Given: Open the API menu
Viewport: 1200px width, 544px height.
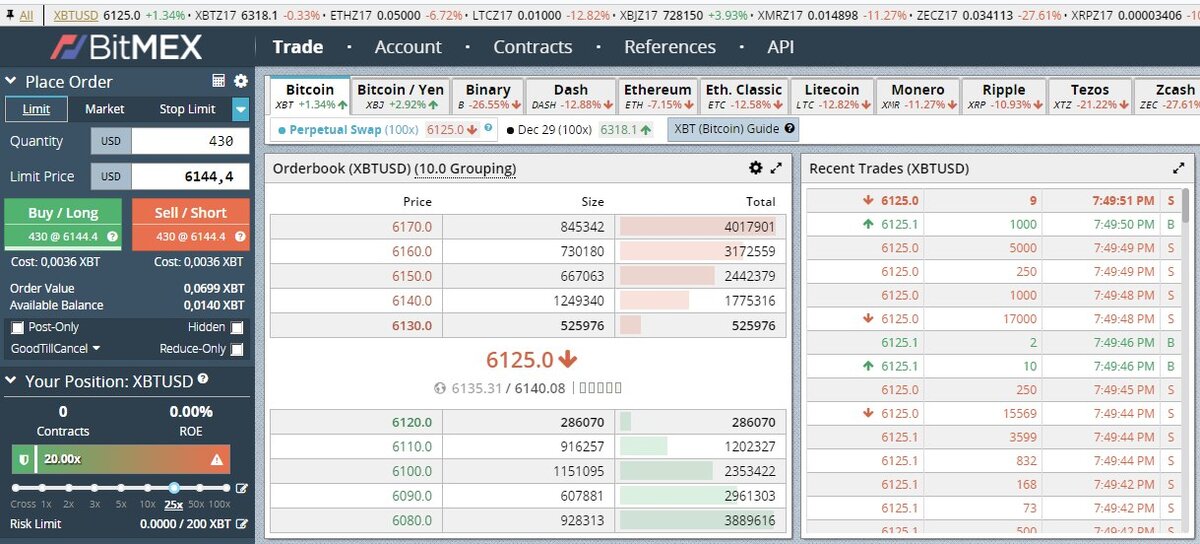Looking at the screenshot, I should [781, 46].
